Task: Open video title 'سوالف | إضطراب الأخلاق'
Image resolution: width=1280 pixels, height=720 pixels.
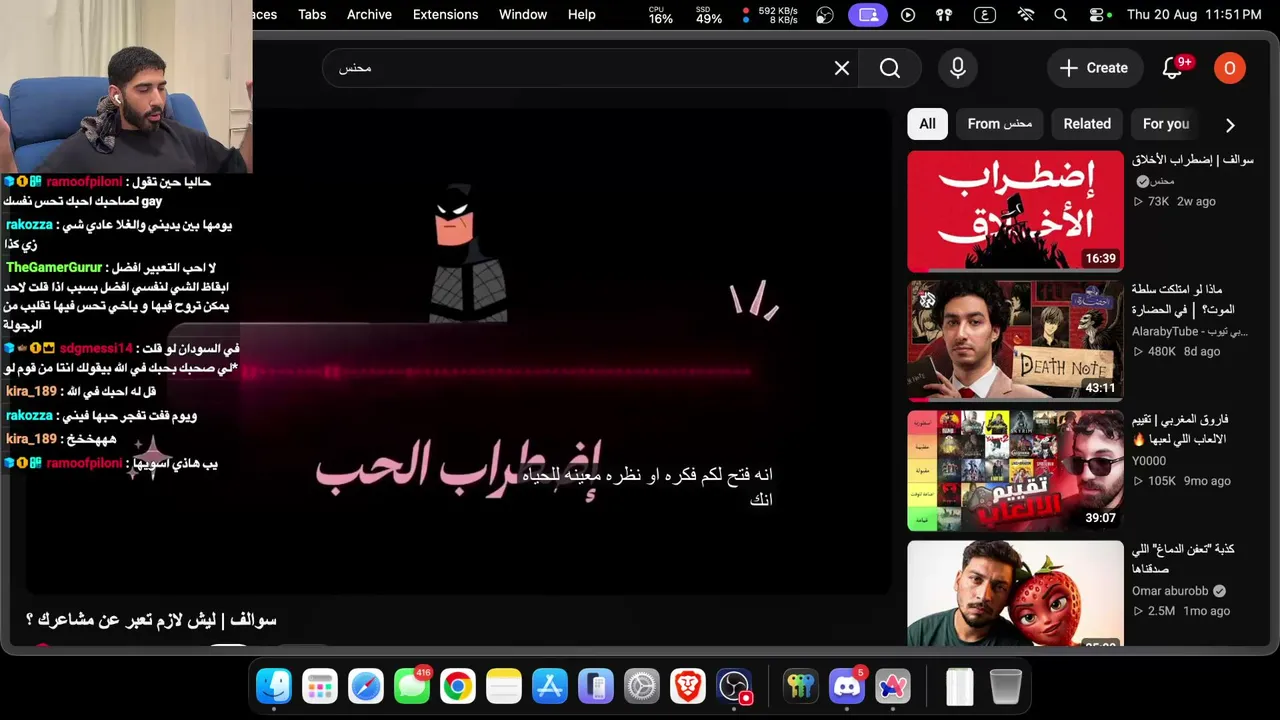Action: (x=1192, y=160)
